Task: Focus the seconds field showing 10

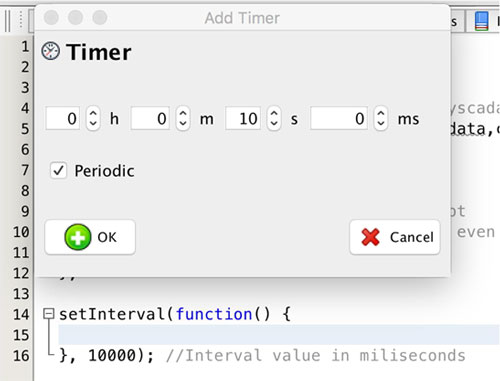Action: [x=243, y=118]
